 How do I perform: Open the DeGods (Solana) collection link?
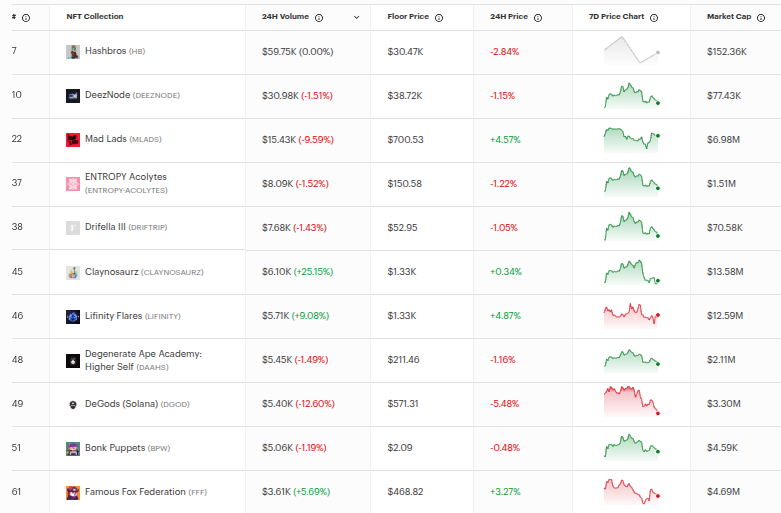click(137, 403)
